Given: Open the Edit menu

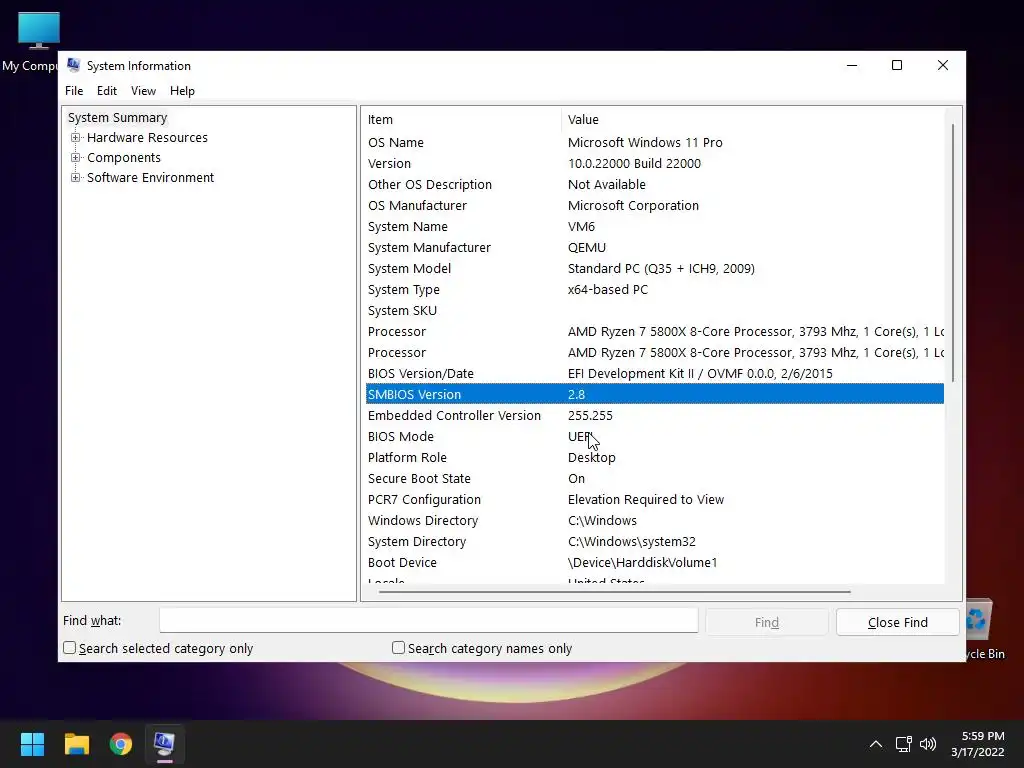Looking at the screenshot, I should pyautogui.click(x=106, y=91).
